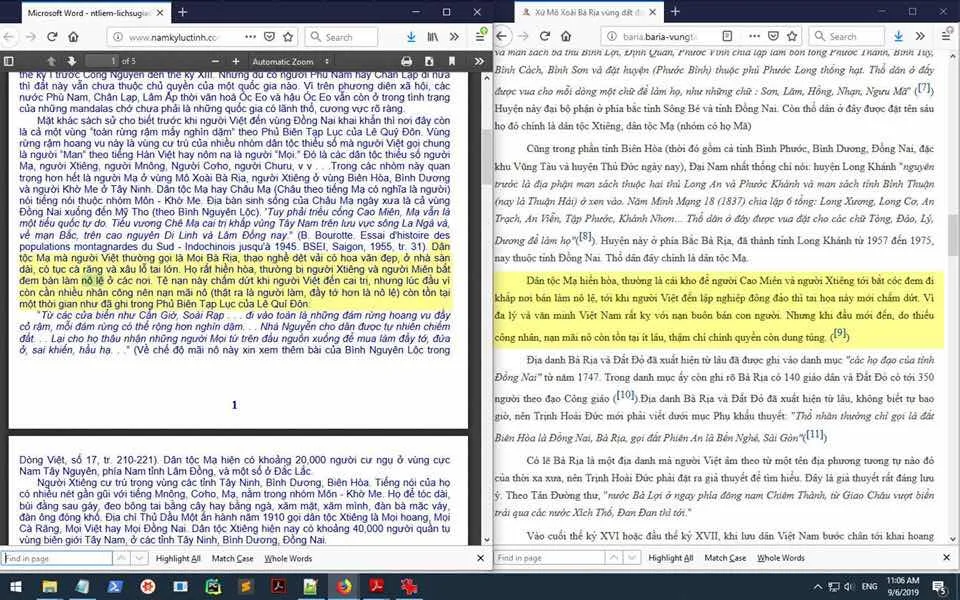Image resolution: width=960 pixels, height=600 pixels.
Task: Go to previous PDF page arrow
Action: pyautogui.click(x=51, y=61)
